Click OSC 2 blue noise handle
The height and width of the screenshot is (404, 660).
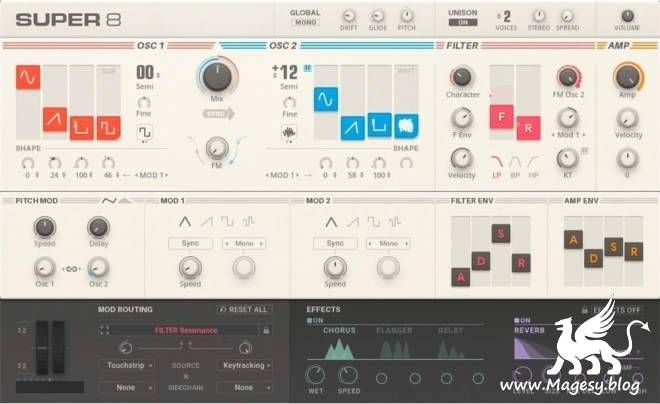(x=407, y=126)
